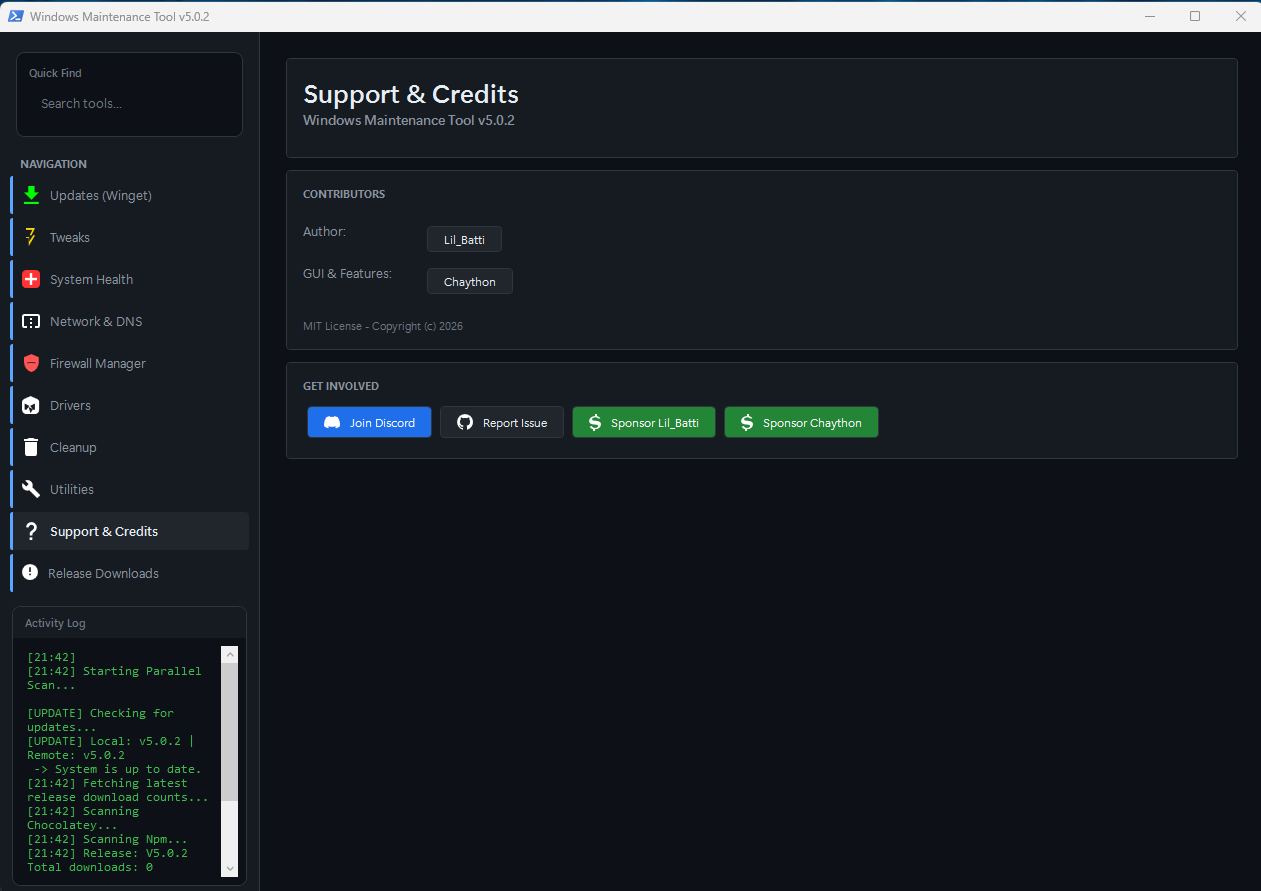Click the NAVIGATION sidebar heading
The image size is (1261, 891).
point(53,164)
